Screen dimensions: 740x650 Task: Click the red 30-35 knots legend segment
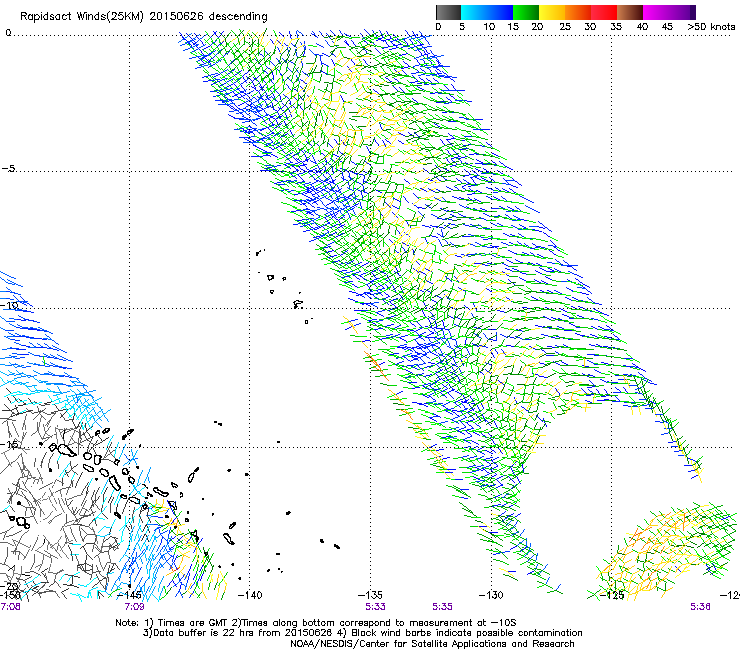coord(604,12)
